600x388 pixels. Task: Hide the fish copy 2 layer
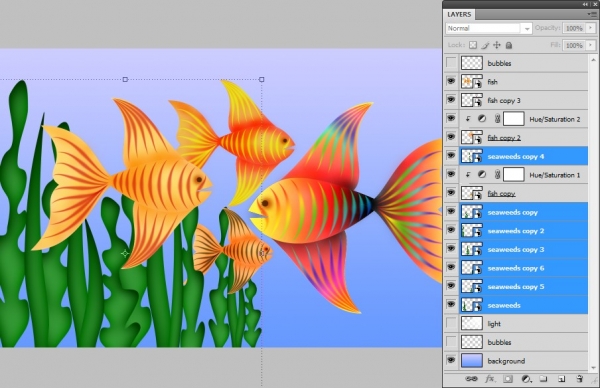click(x=452, y=137)
